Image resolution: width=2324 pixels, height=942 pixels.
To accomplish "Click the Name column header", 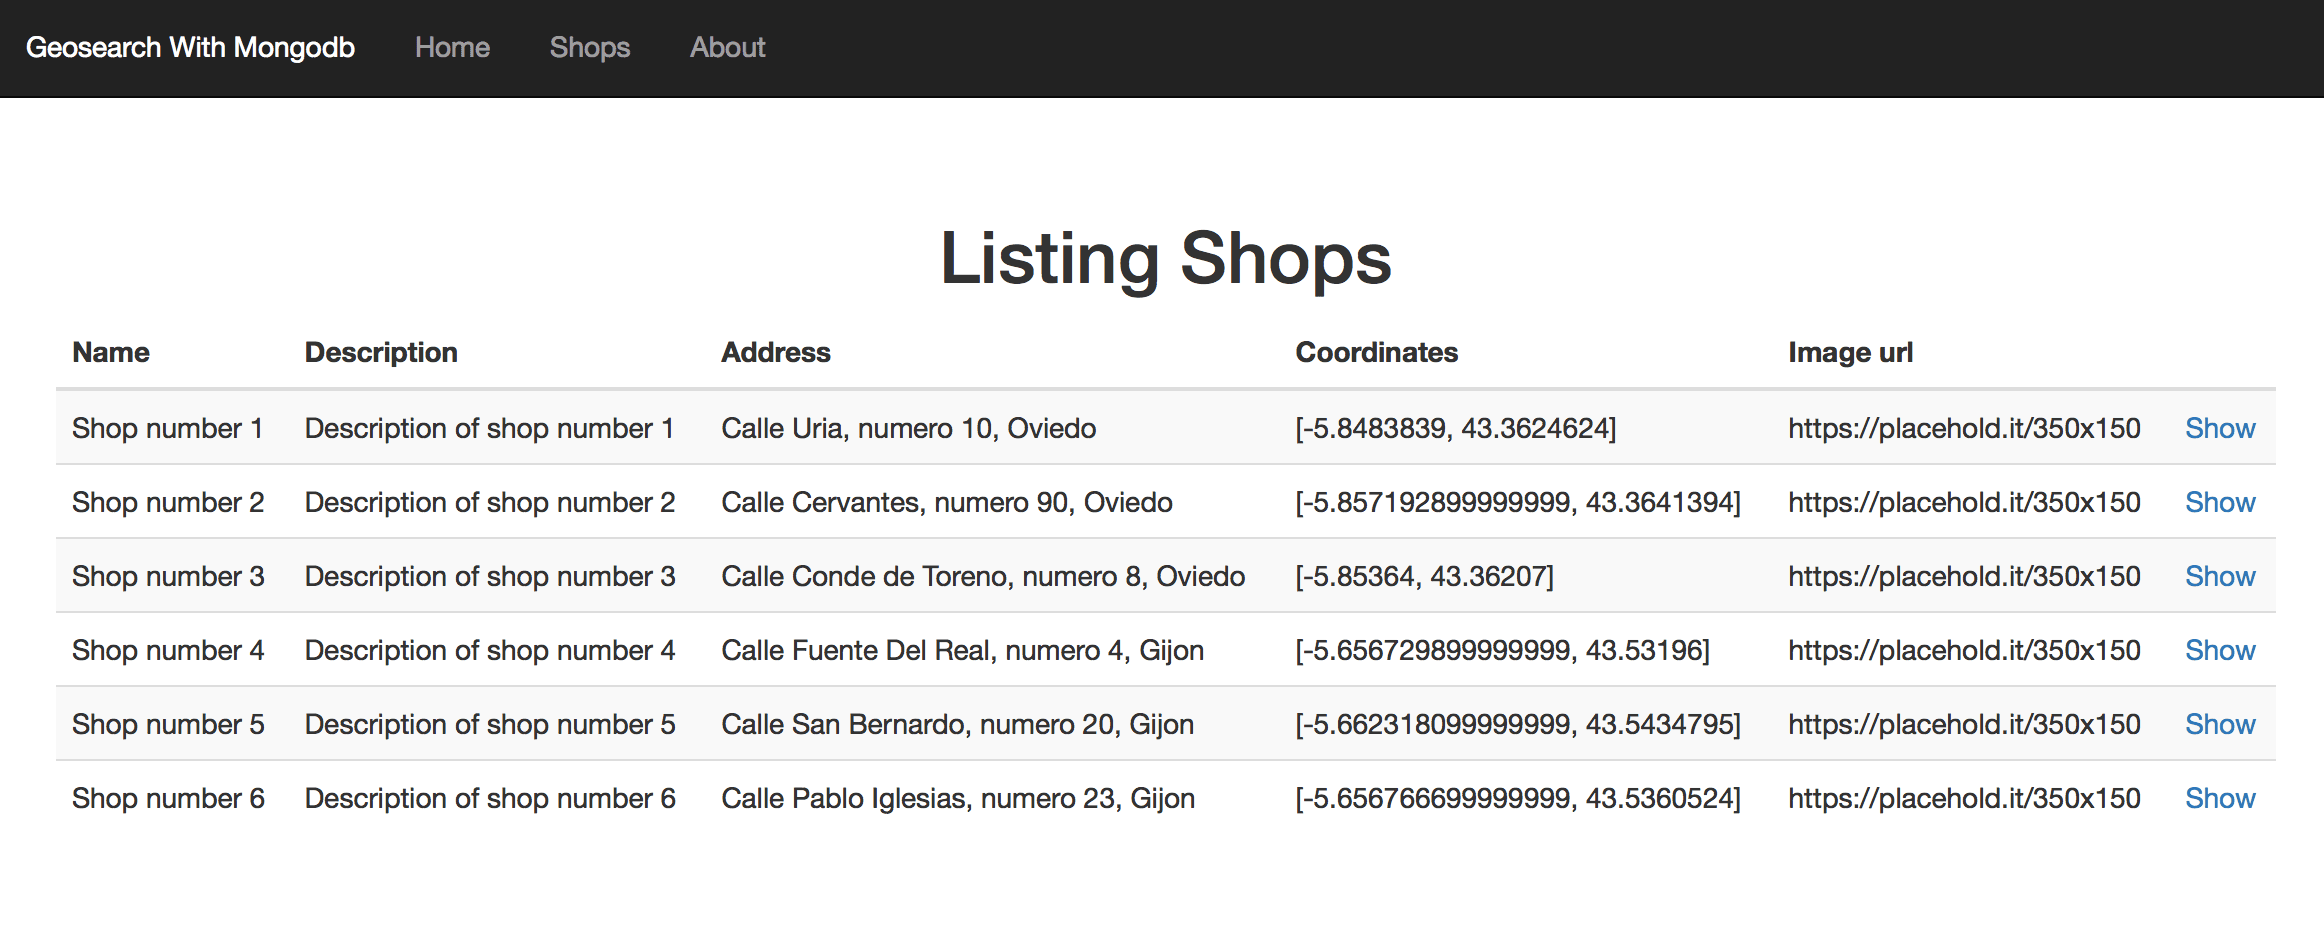I will 111,352.
